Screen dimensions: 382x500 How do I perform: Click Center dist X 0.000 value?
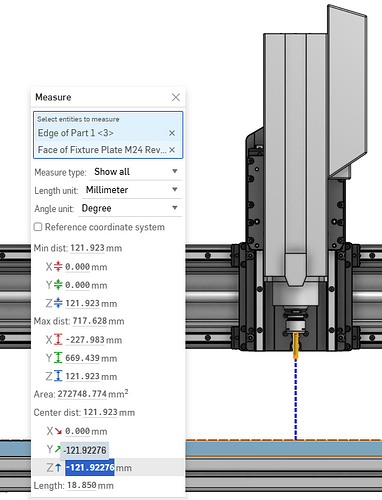[78, 431]
